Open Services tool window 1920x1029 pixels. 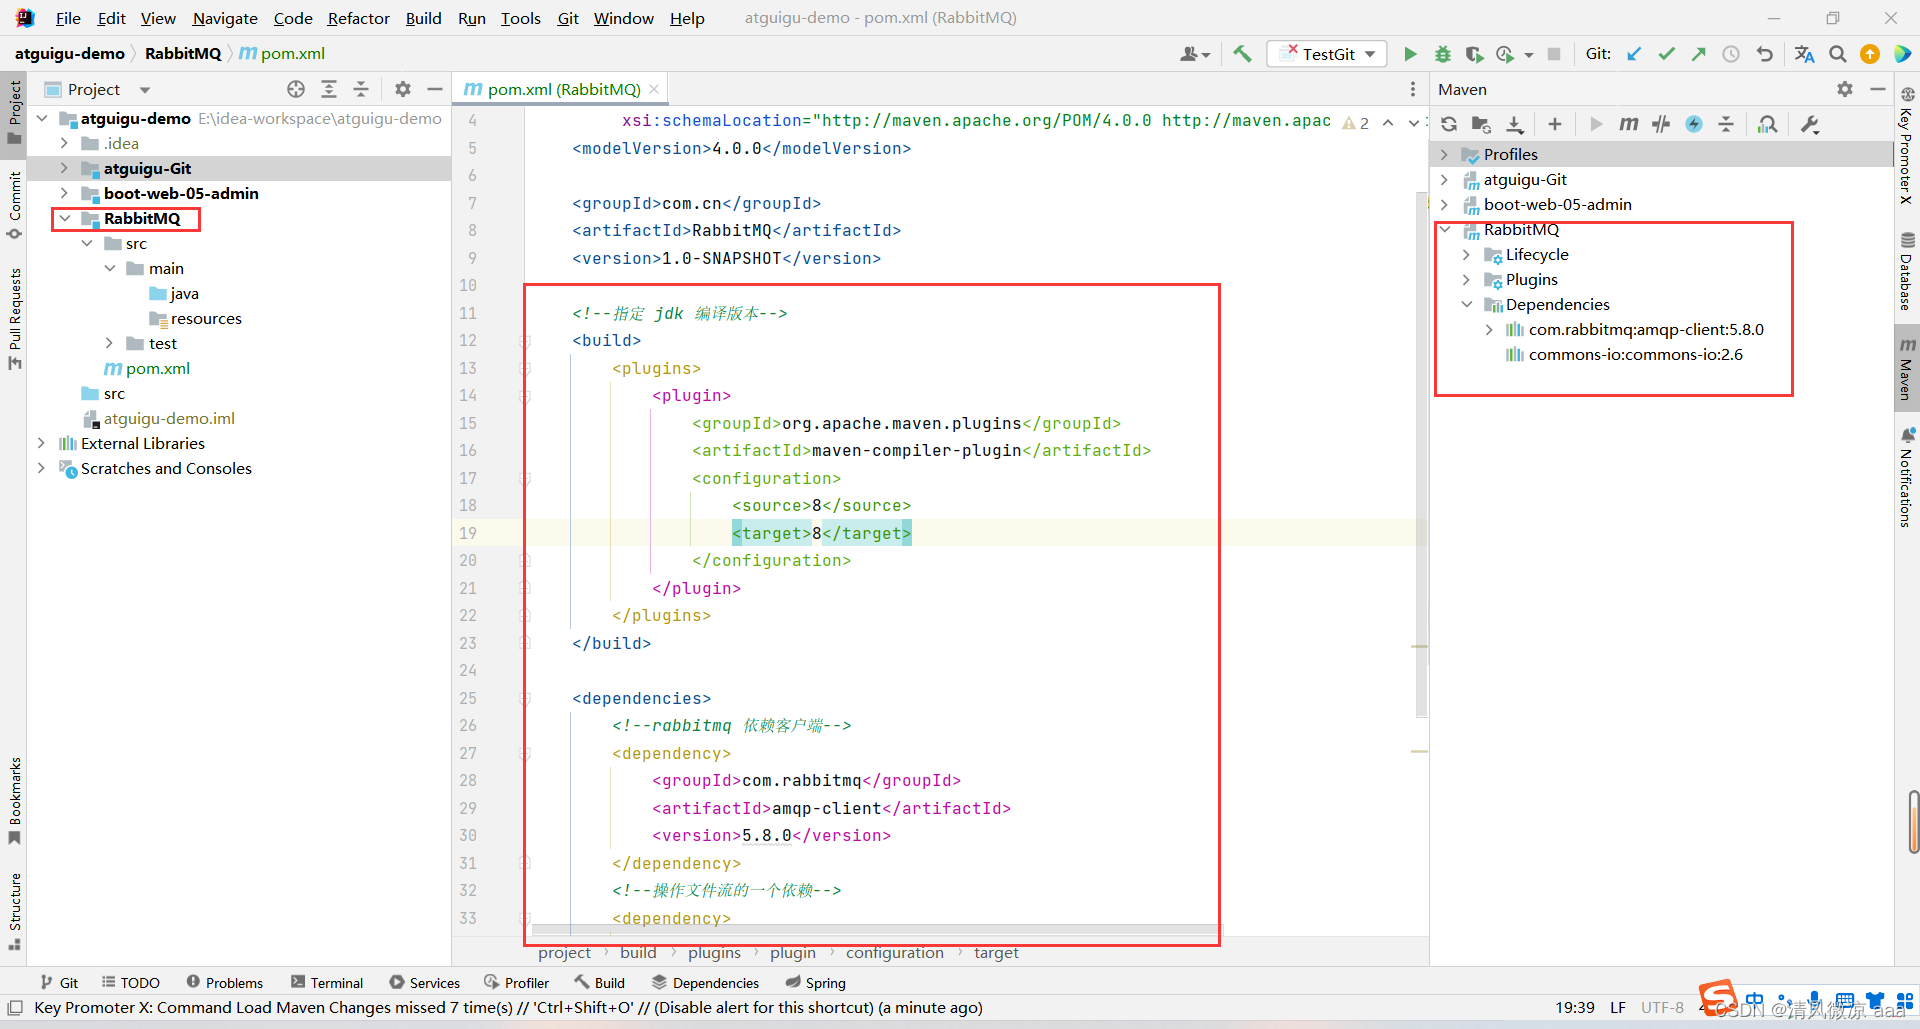[x=425, y=983]
